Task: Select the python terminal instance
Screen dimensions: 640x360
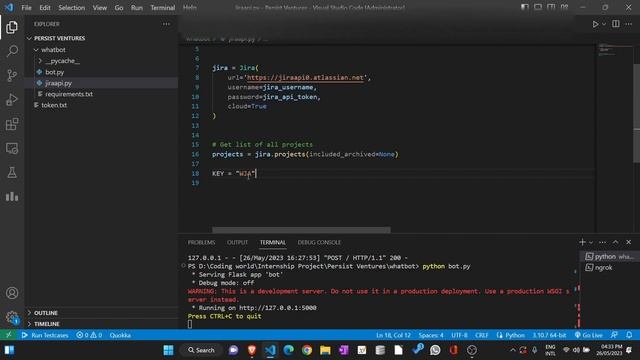Action: point(610,256)
